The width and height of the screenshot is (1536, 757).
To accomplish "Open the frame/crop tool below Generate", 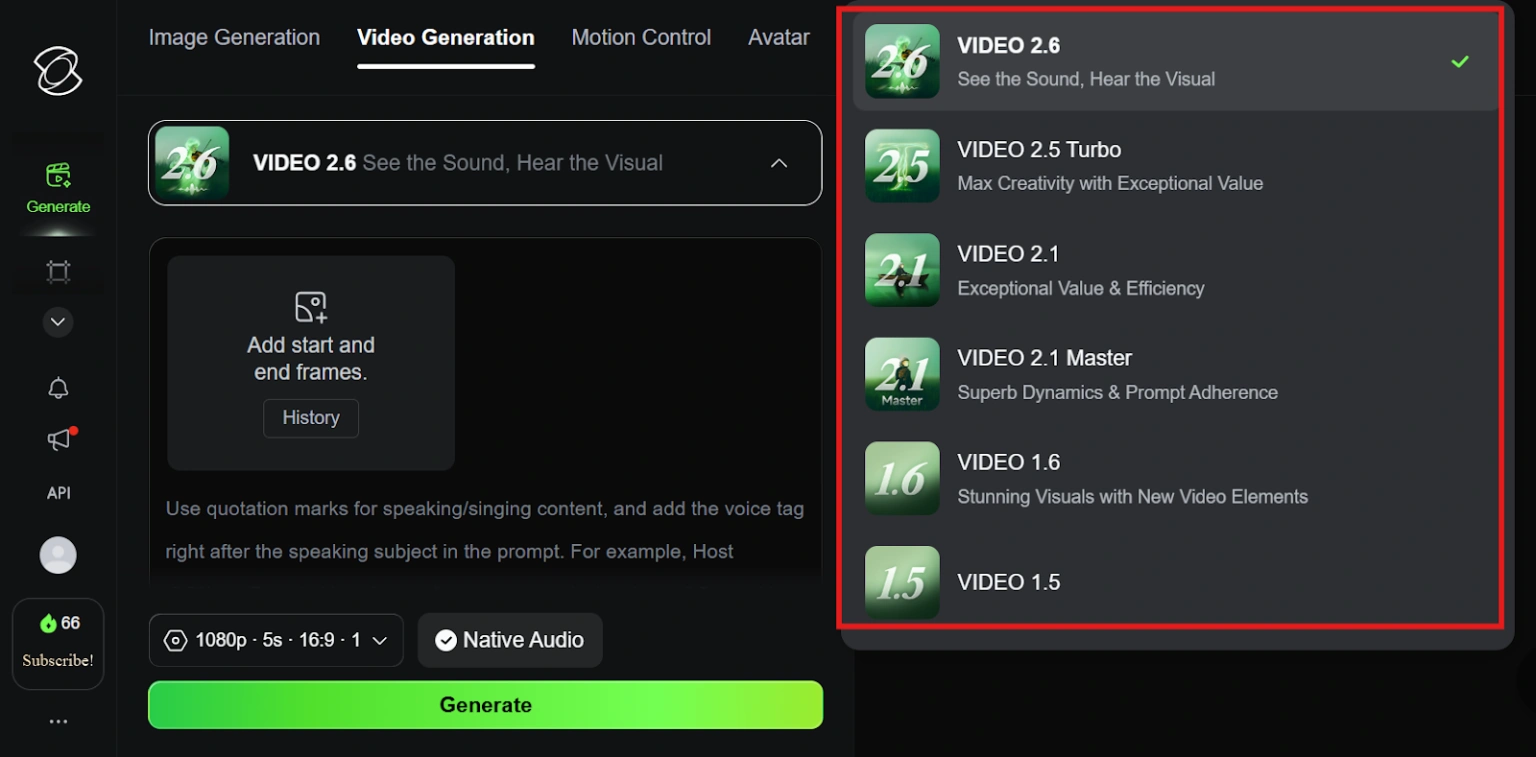I will pyautogui.click(x=58, y=271).
